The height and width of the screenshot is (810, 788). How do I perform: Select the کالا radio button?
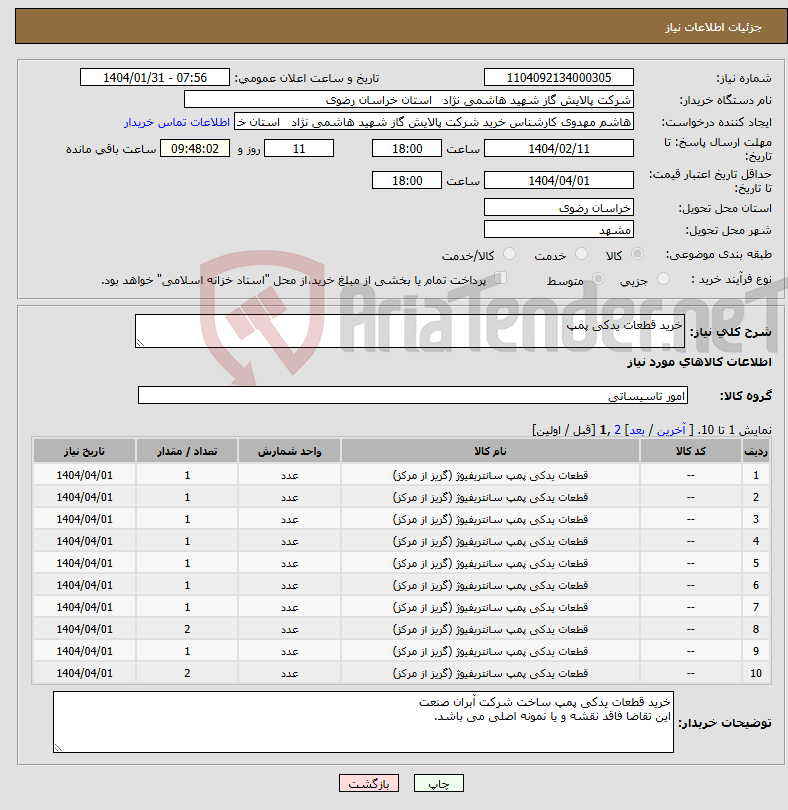tap(637, 254)
